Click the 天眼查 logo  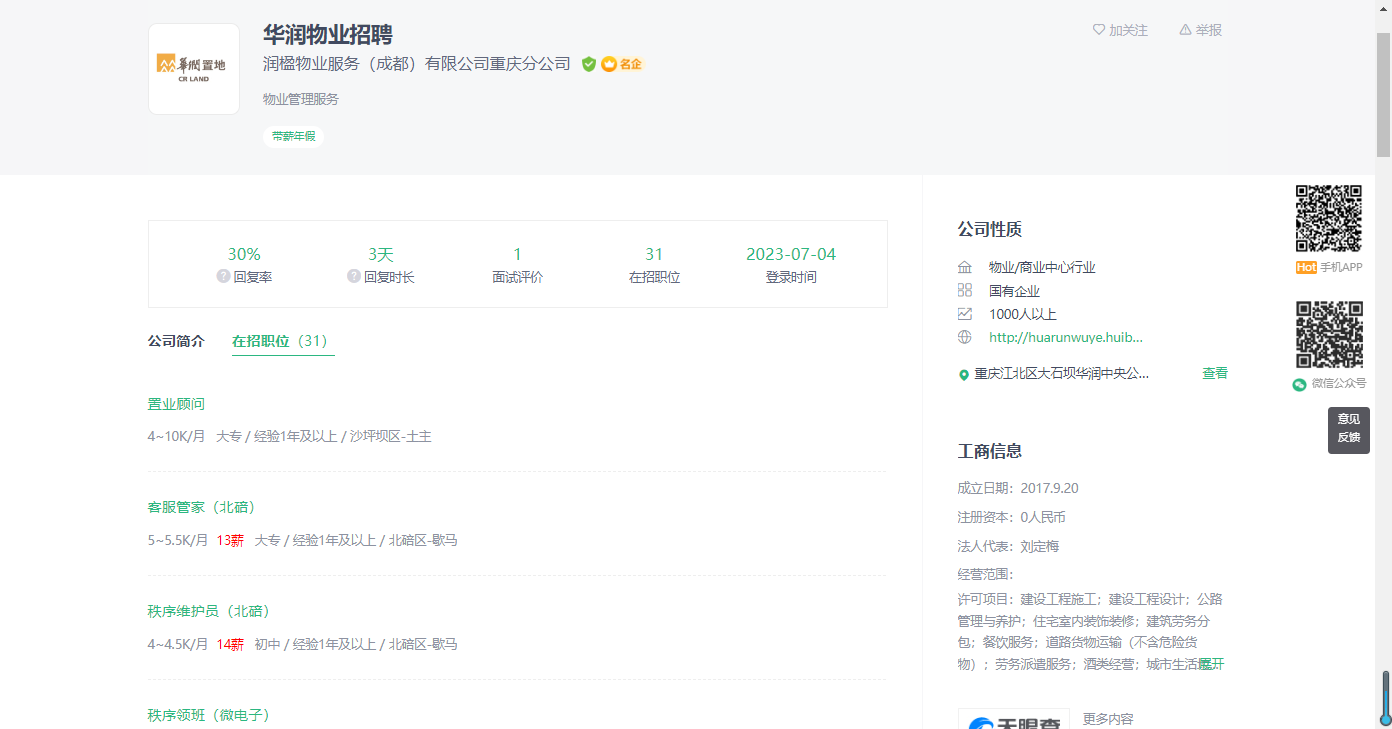point(1014,719)
